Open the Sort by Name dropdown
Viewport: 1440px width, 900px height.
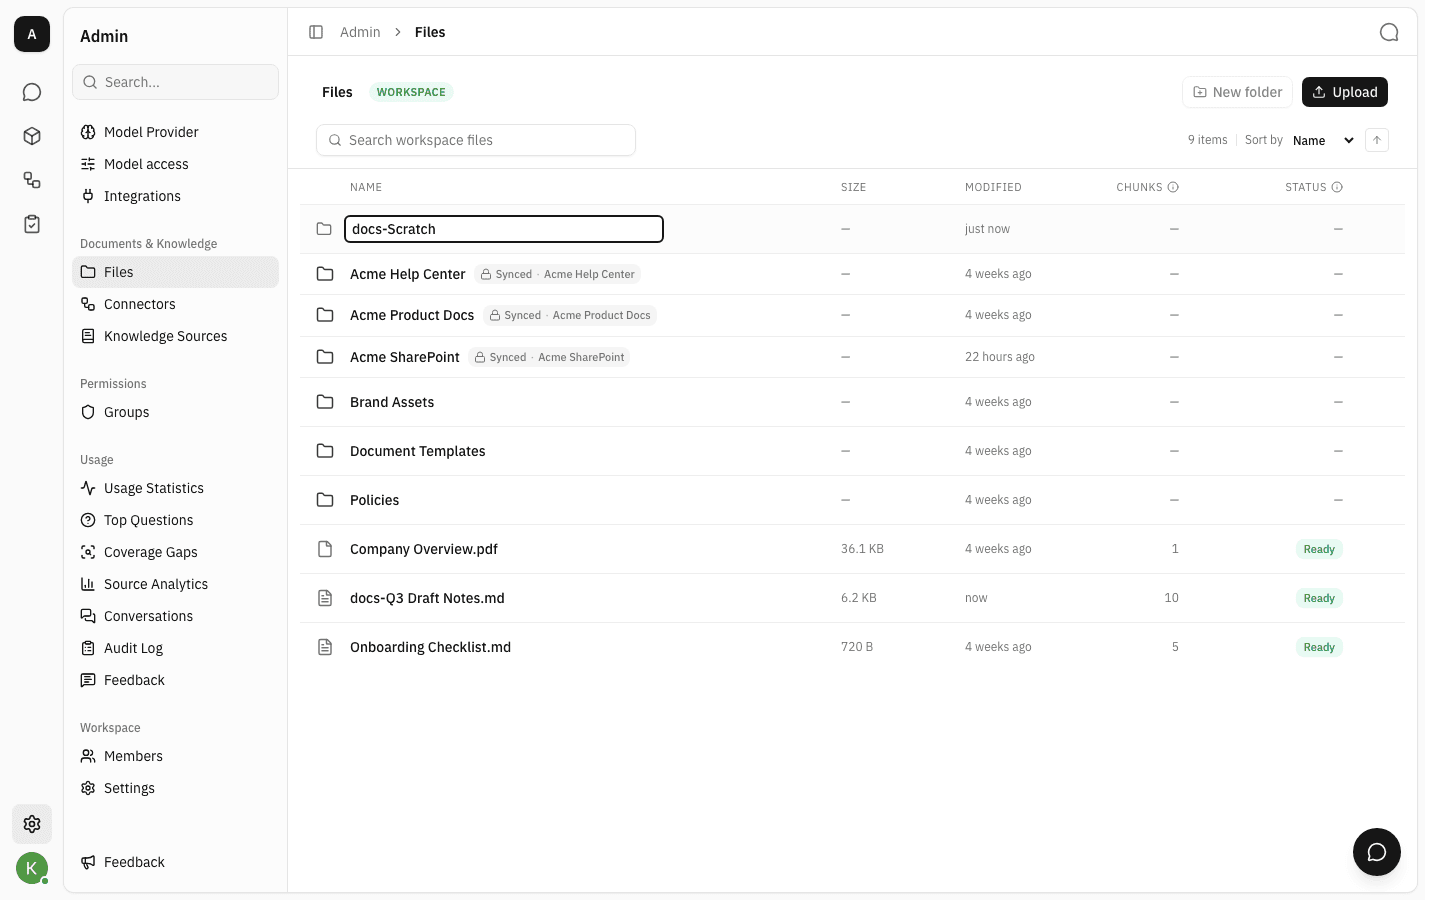point(1323,140)
